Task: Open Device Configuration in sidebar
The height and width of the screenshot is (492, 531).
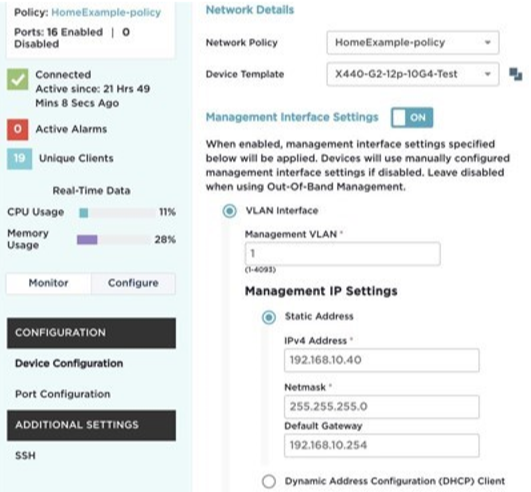Action: (69, 363)
